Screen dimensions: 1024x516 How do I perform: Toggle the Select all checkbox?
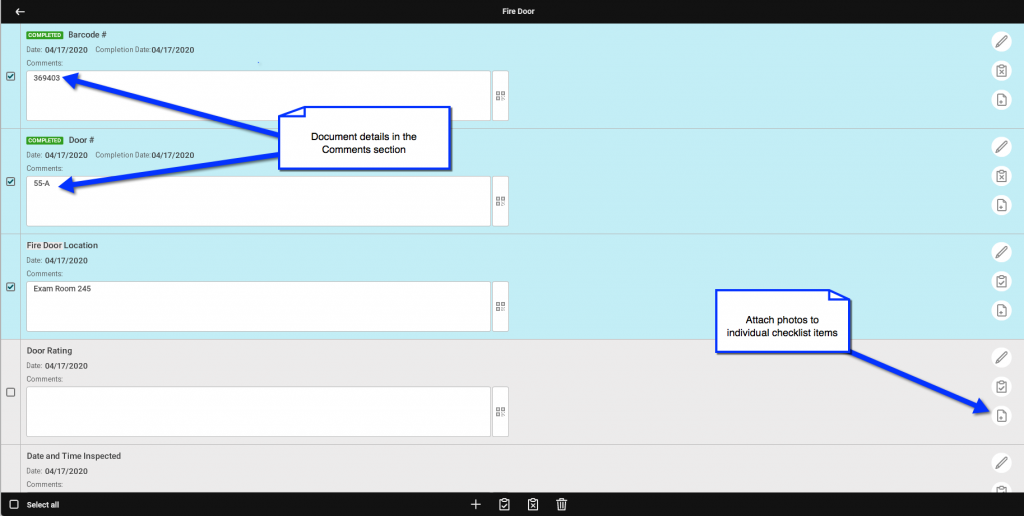(x=14, y=505)
